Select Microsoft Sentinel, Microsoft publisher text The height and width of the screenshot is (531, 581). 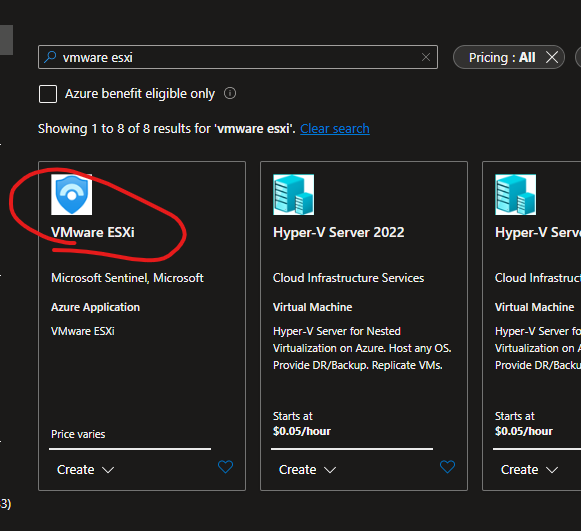(x=127, y=278)
